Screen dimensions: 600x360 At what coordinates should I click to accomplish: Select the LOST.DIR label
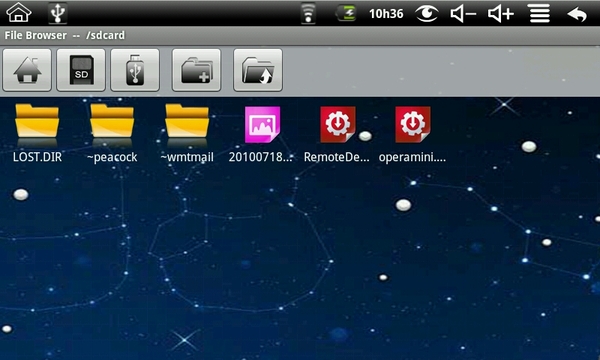coord(37,157)
